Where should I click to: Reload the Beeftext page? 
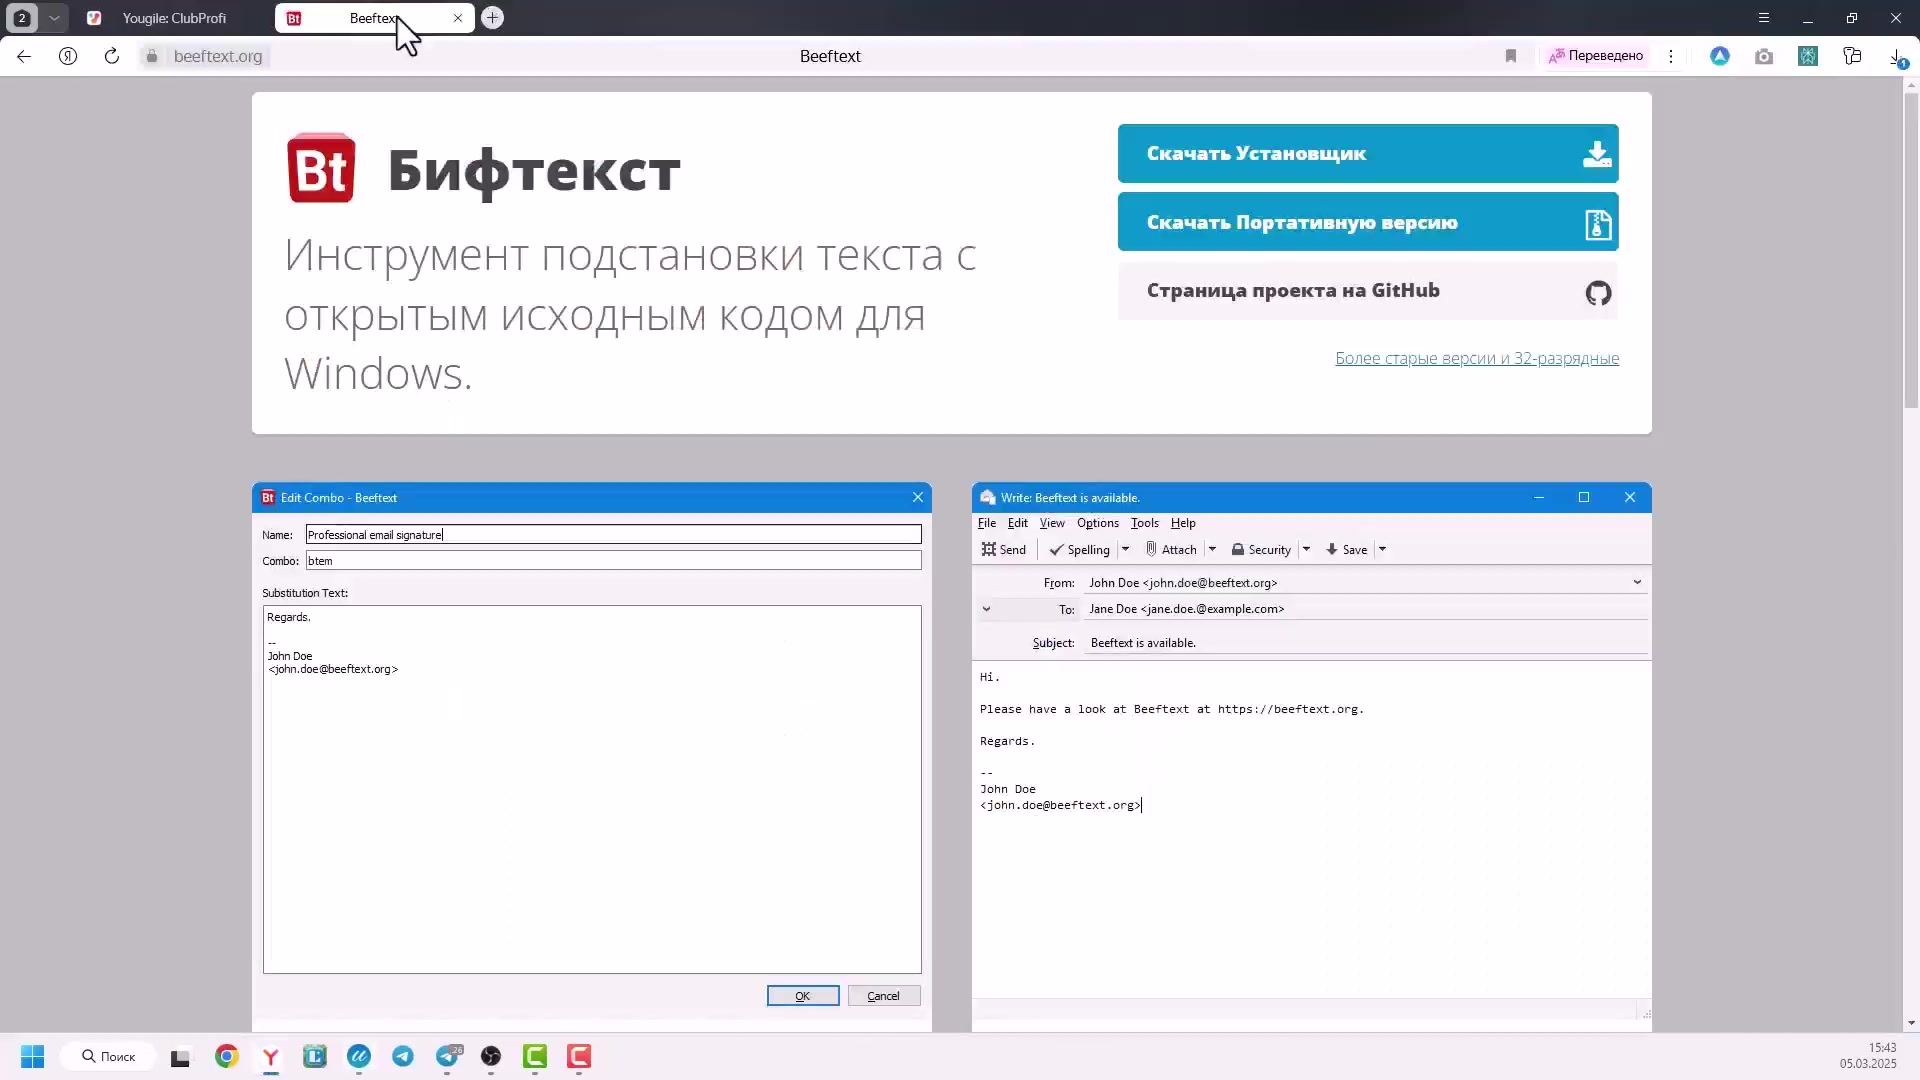112,56
